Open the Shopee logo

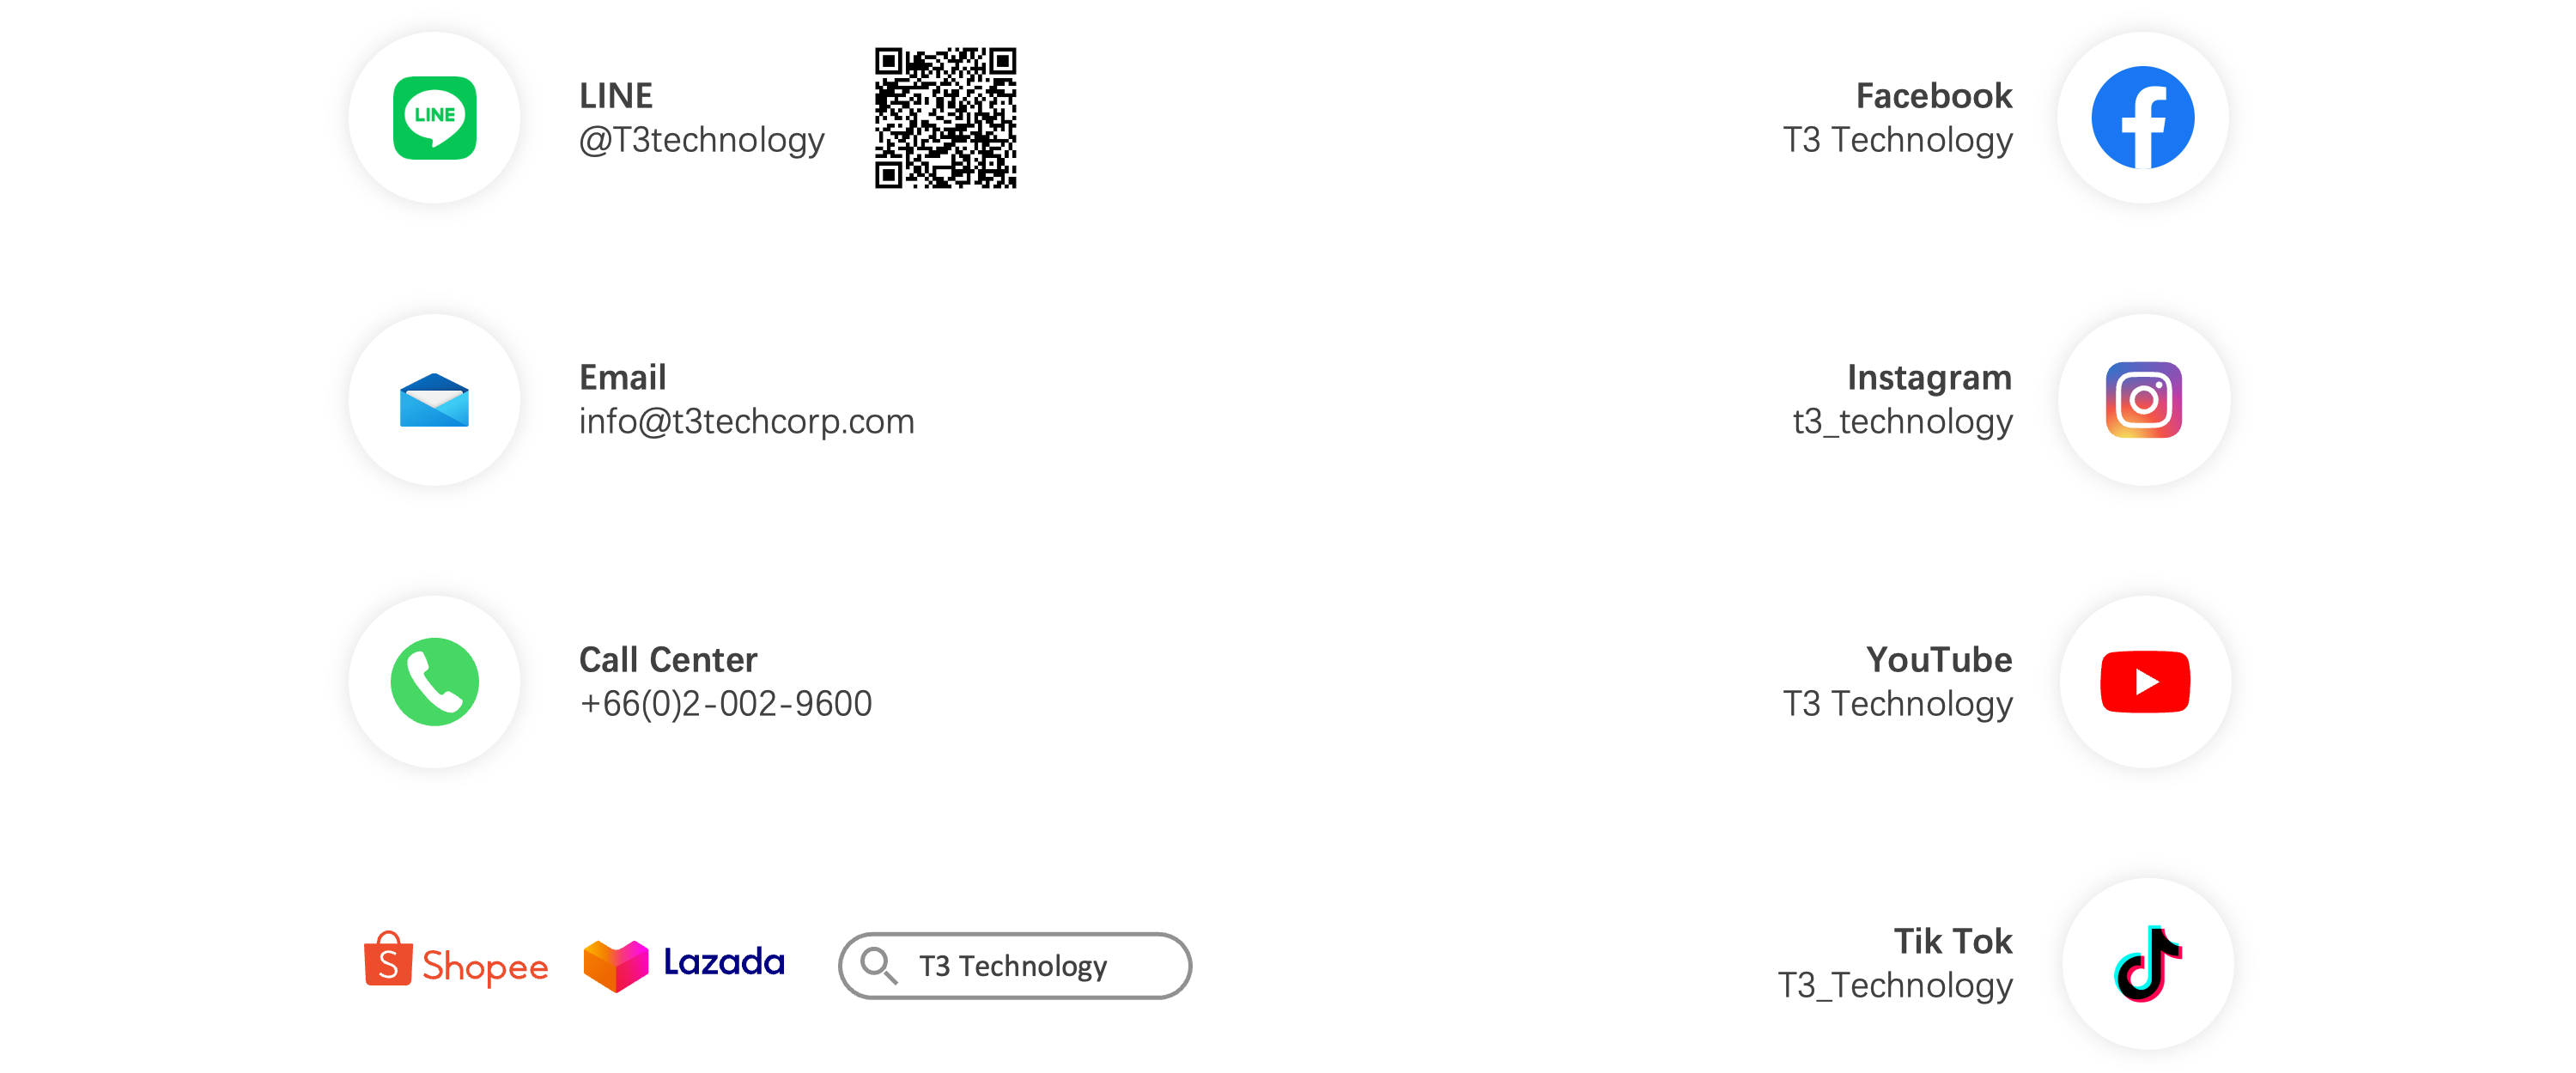pos(456,962)
